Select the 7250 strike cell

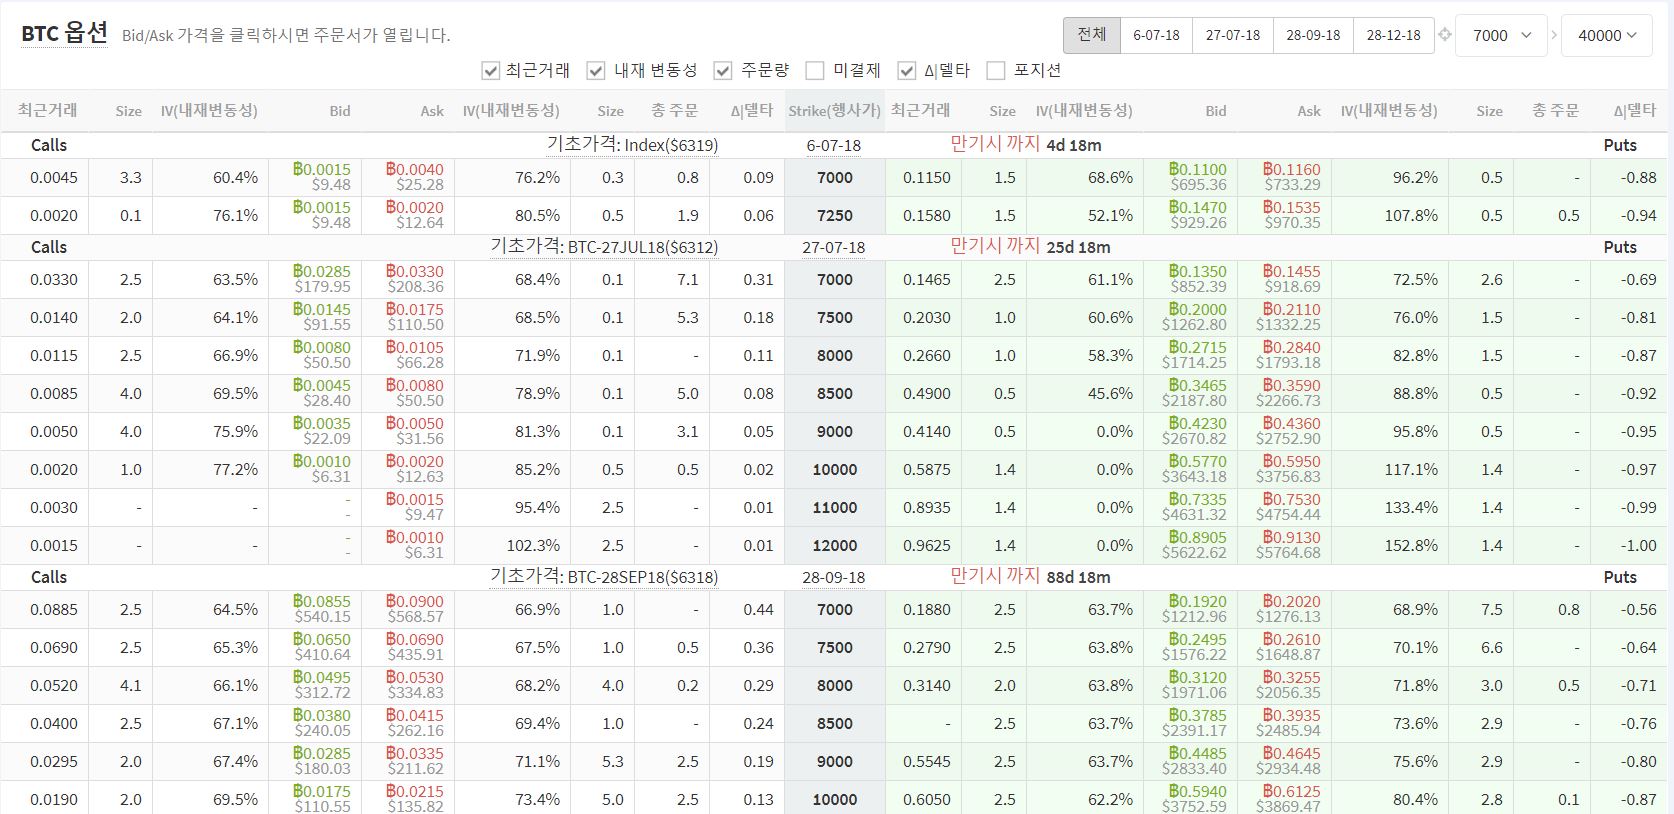(x=835, y=216)
